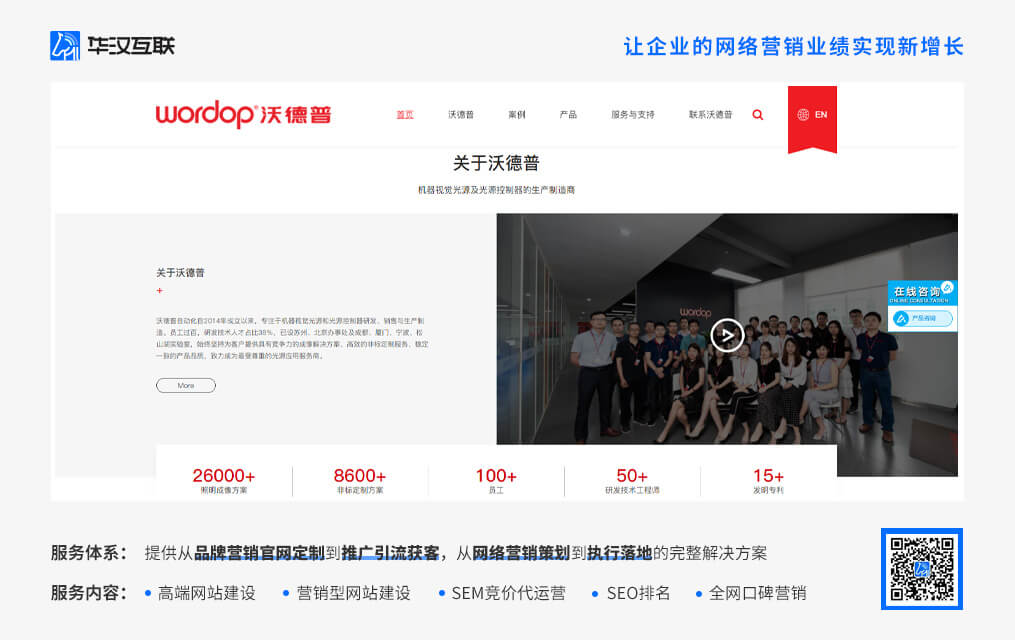Viewport: 1015px width, 640px height.
Task: Click the 执行落地 highlighted text
Action: coord(619,553)
